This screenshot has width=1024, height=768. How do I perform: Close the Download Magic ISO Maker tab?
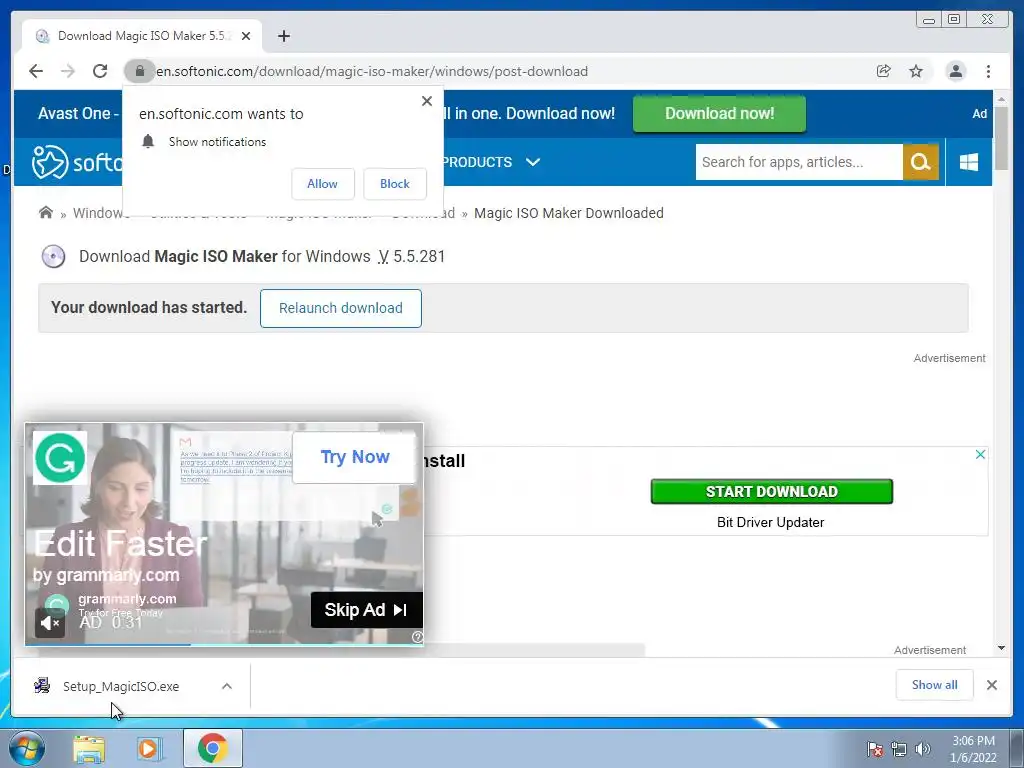[246, 36]
